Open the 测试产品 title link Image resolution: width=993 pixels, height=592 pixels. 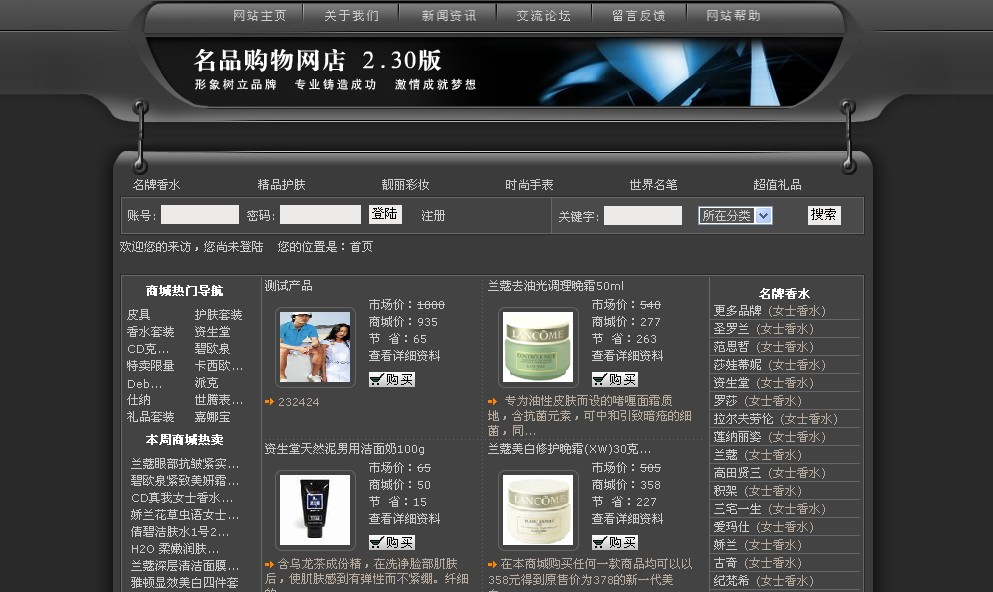(289, 286)
